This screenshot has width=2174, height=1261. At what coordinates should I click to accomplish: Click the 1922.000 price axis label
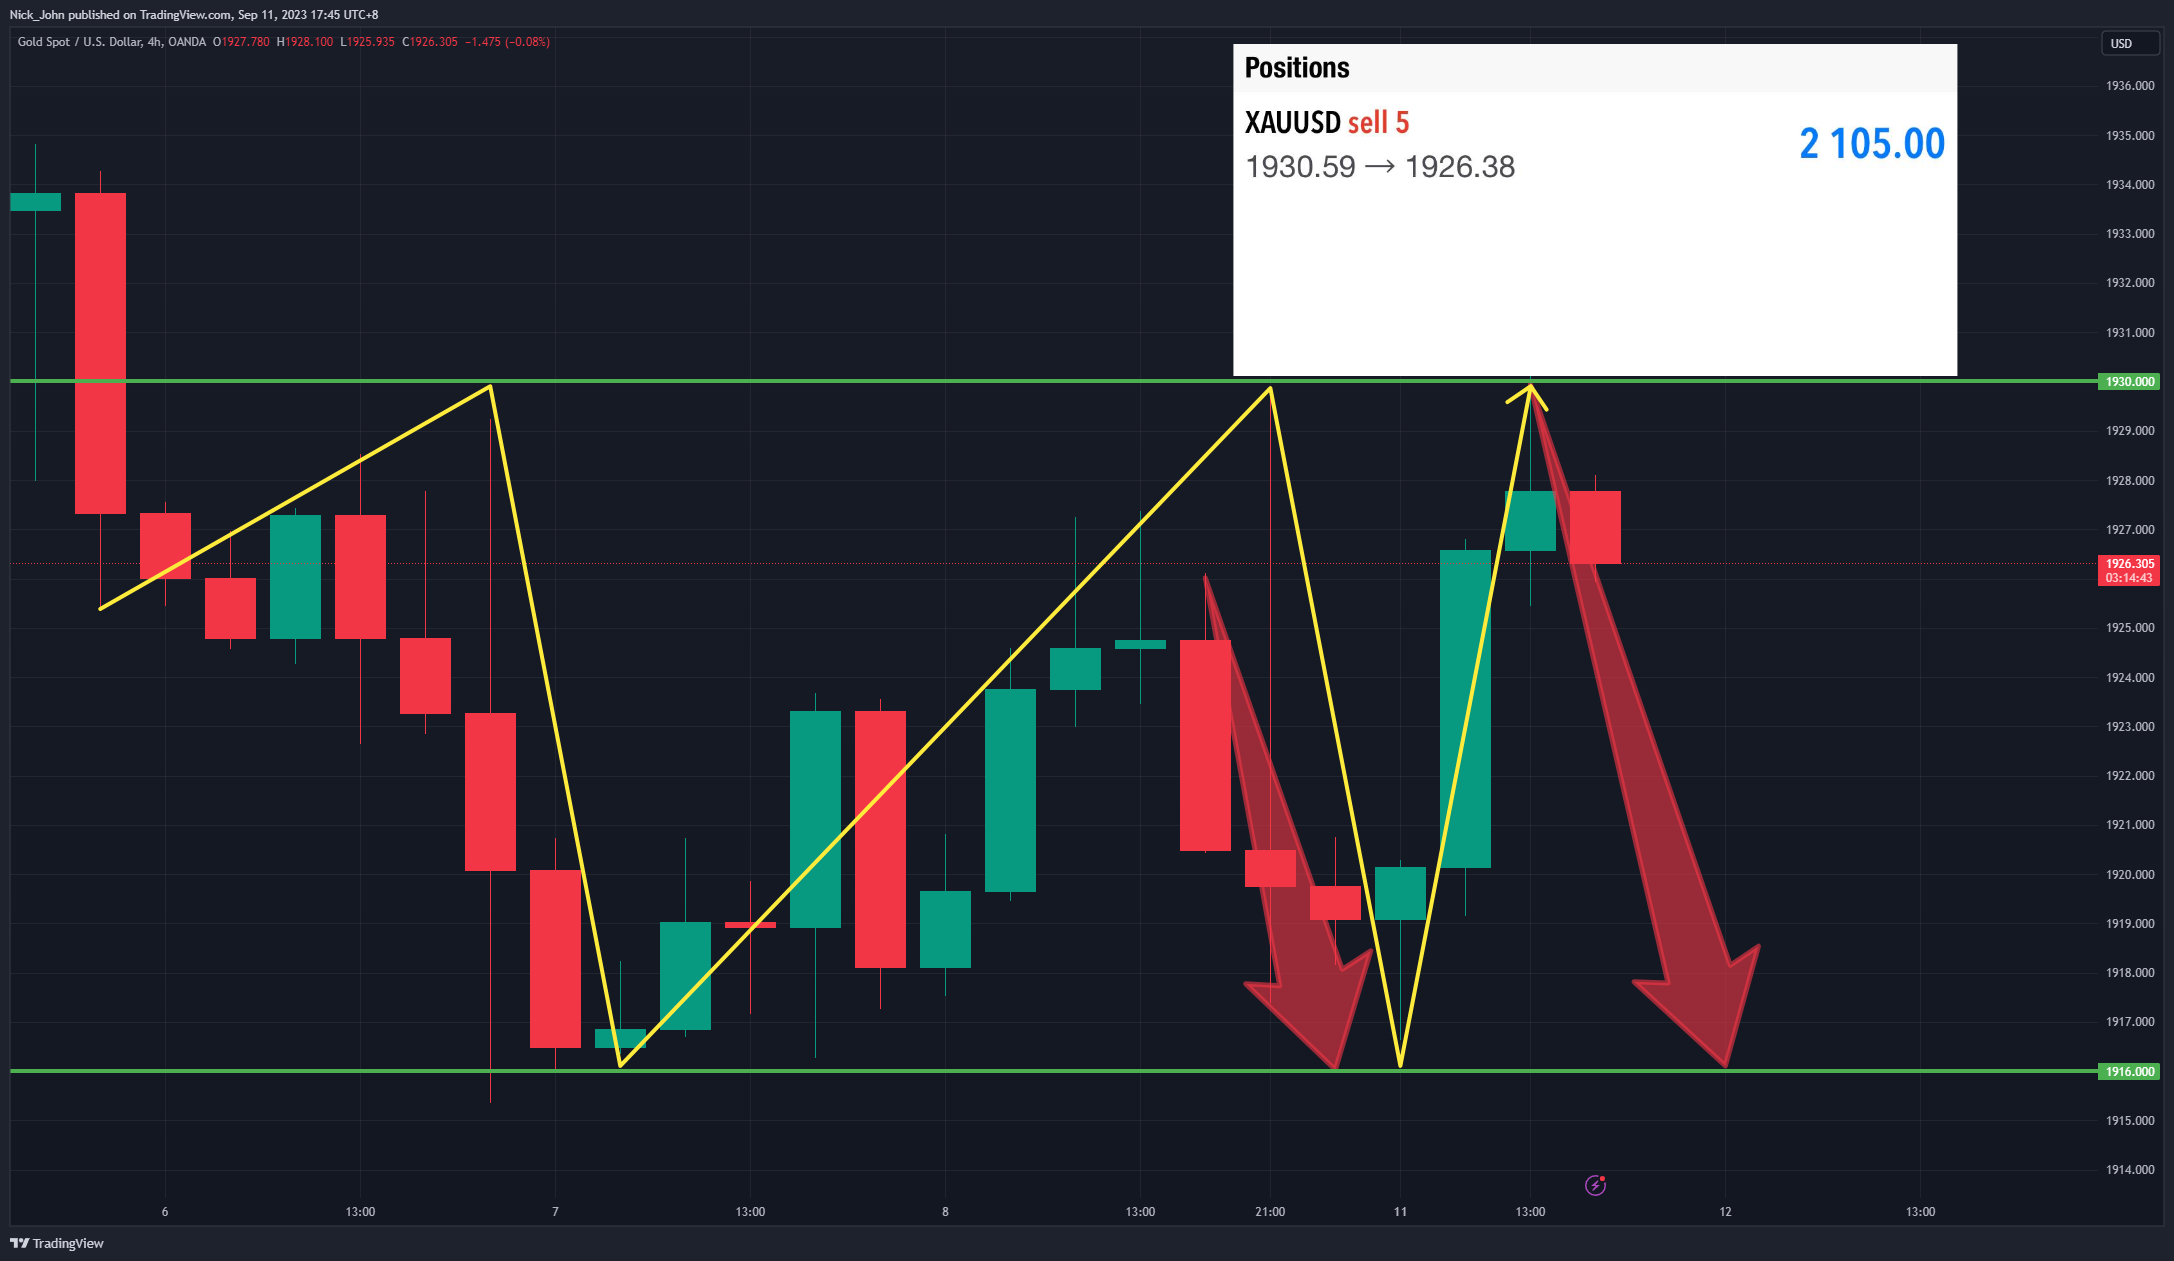coord(2130,776)
